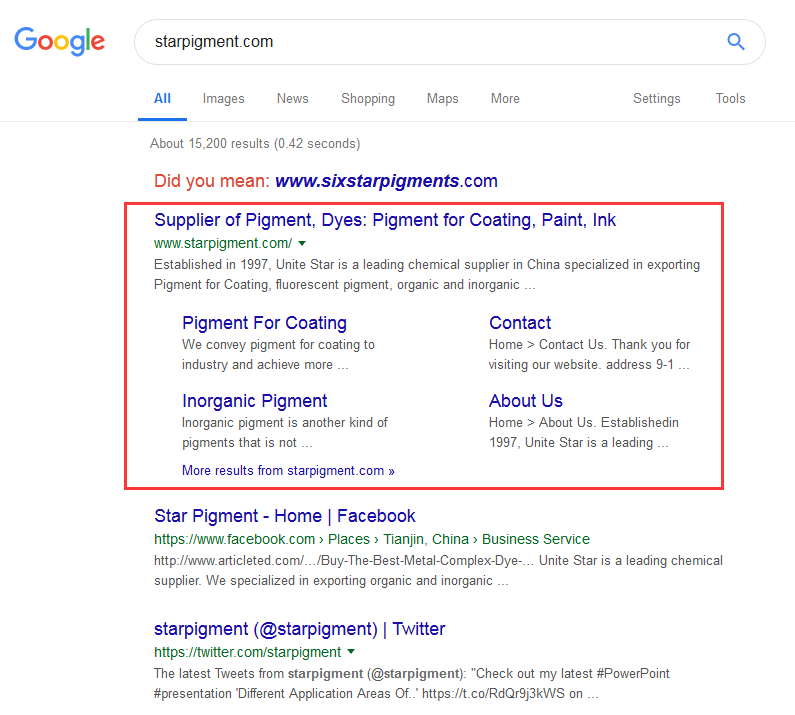Image resolution: width=795 pixels, height=715 pixels.
Task: Click the About 15,200 results text
Action: [x=255, y=144]
